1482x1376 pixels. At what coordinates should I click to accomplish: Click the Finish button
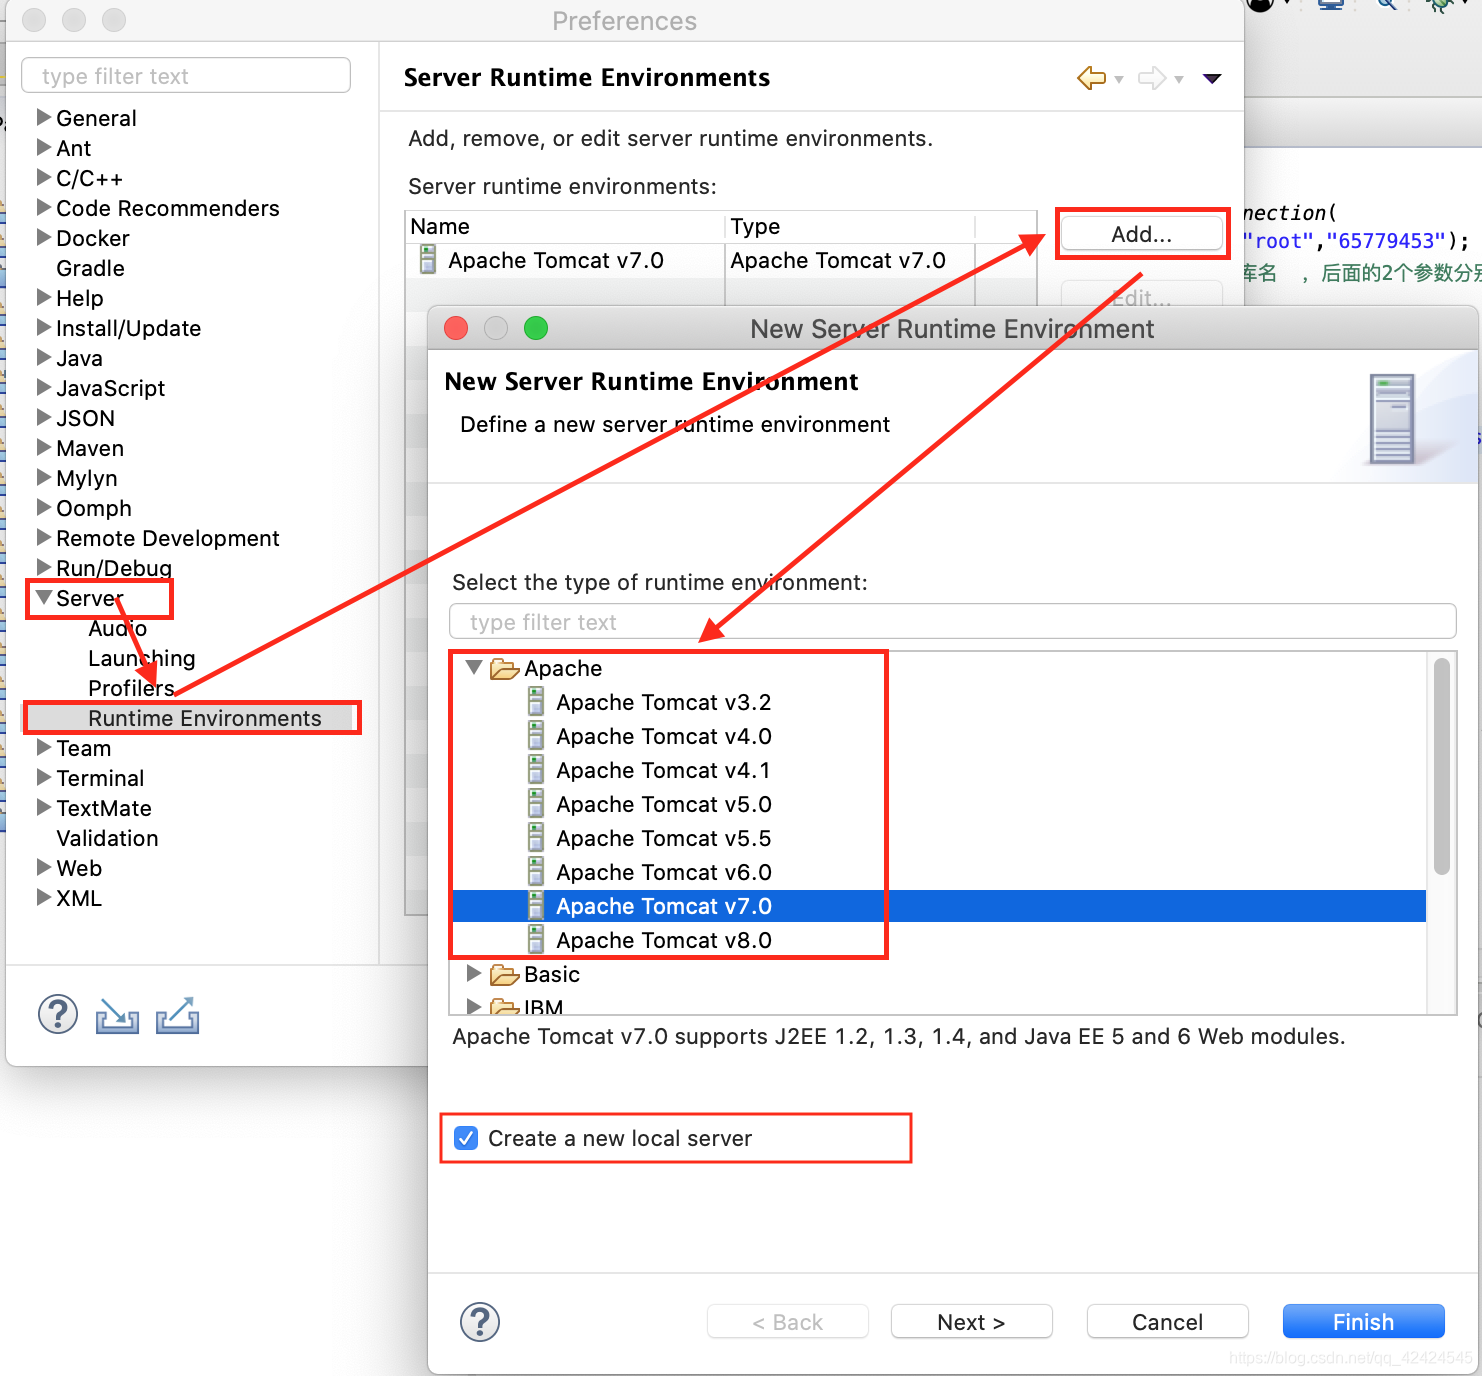(x=1363, y=1322)
